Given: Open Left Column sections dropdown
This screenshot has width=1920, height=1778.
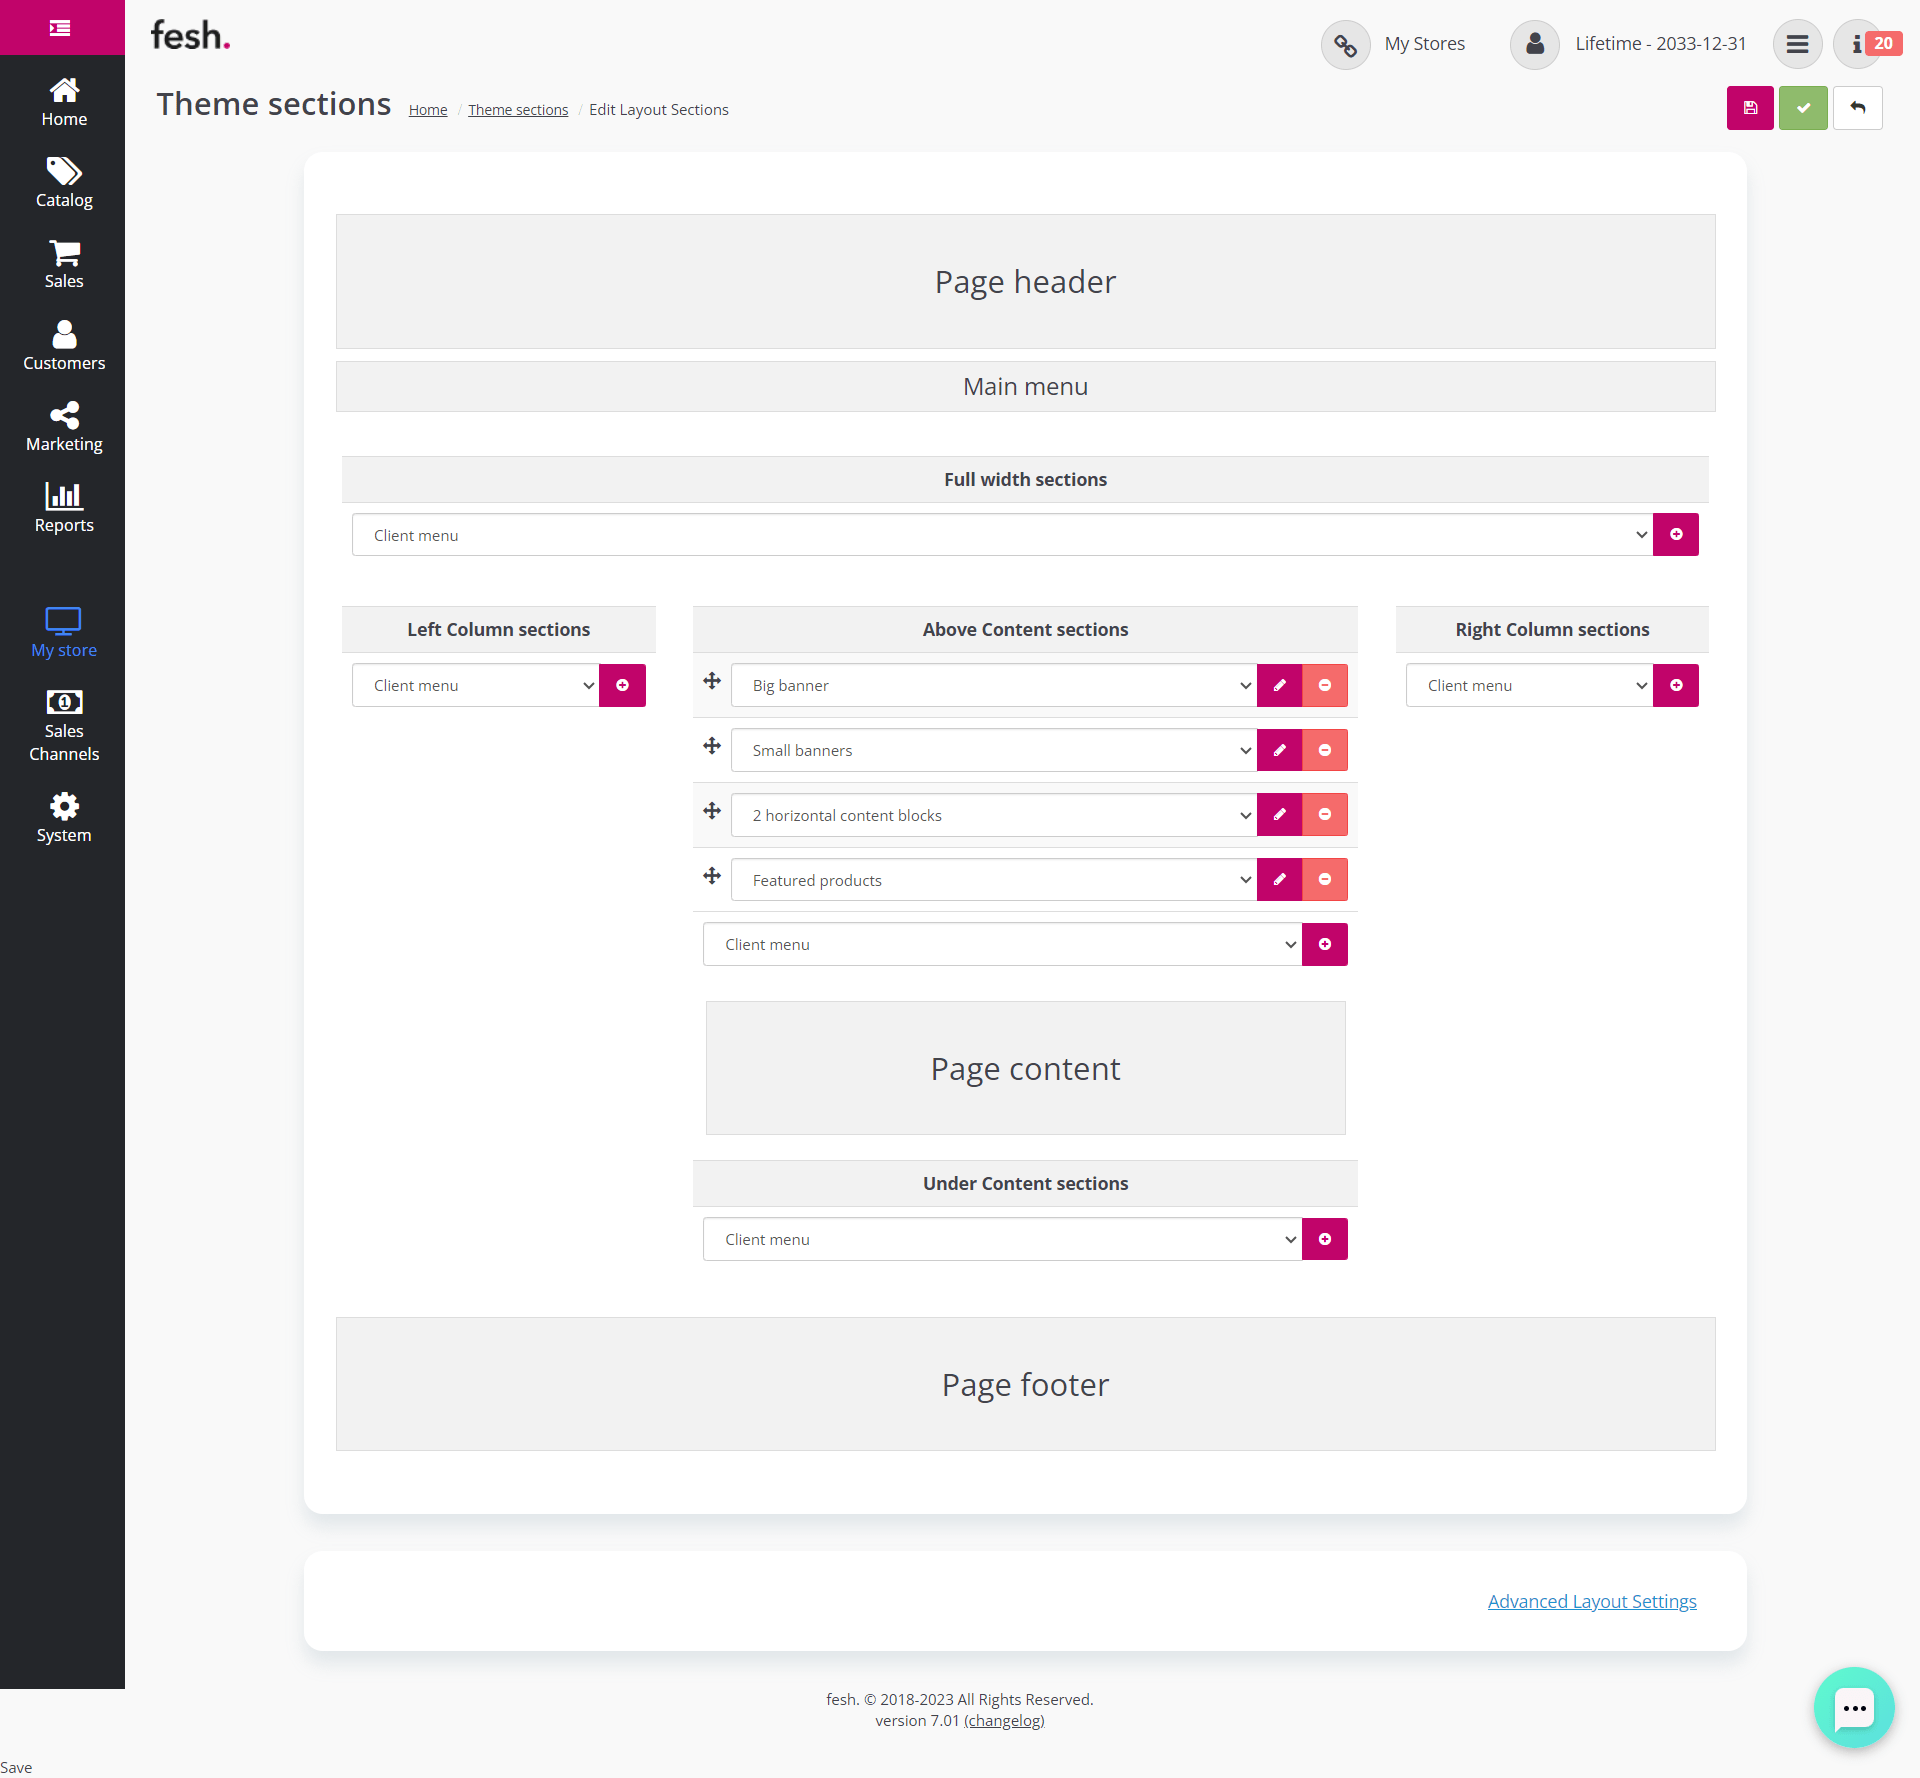Looking at the screenshot, I should [x=475, y=686].
